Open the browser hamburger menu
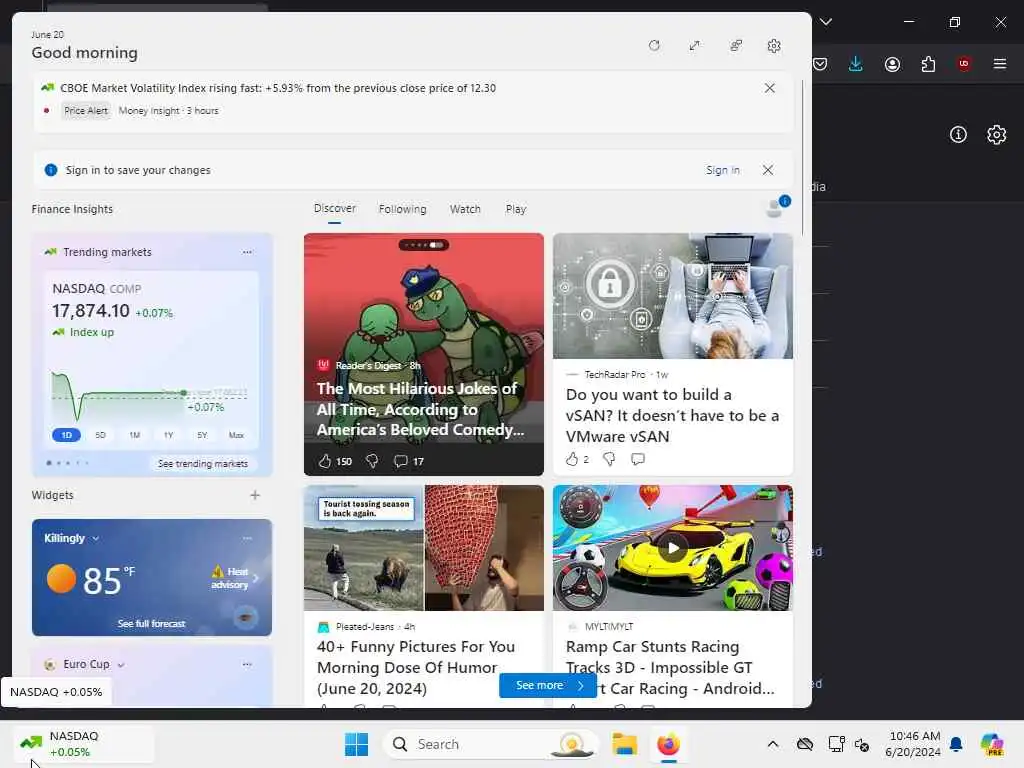The image size is (1024, 768). coord(1000,64)
